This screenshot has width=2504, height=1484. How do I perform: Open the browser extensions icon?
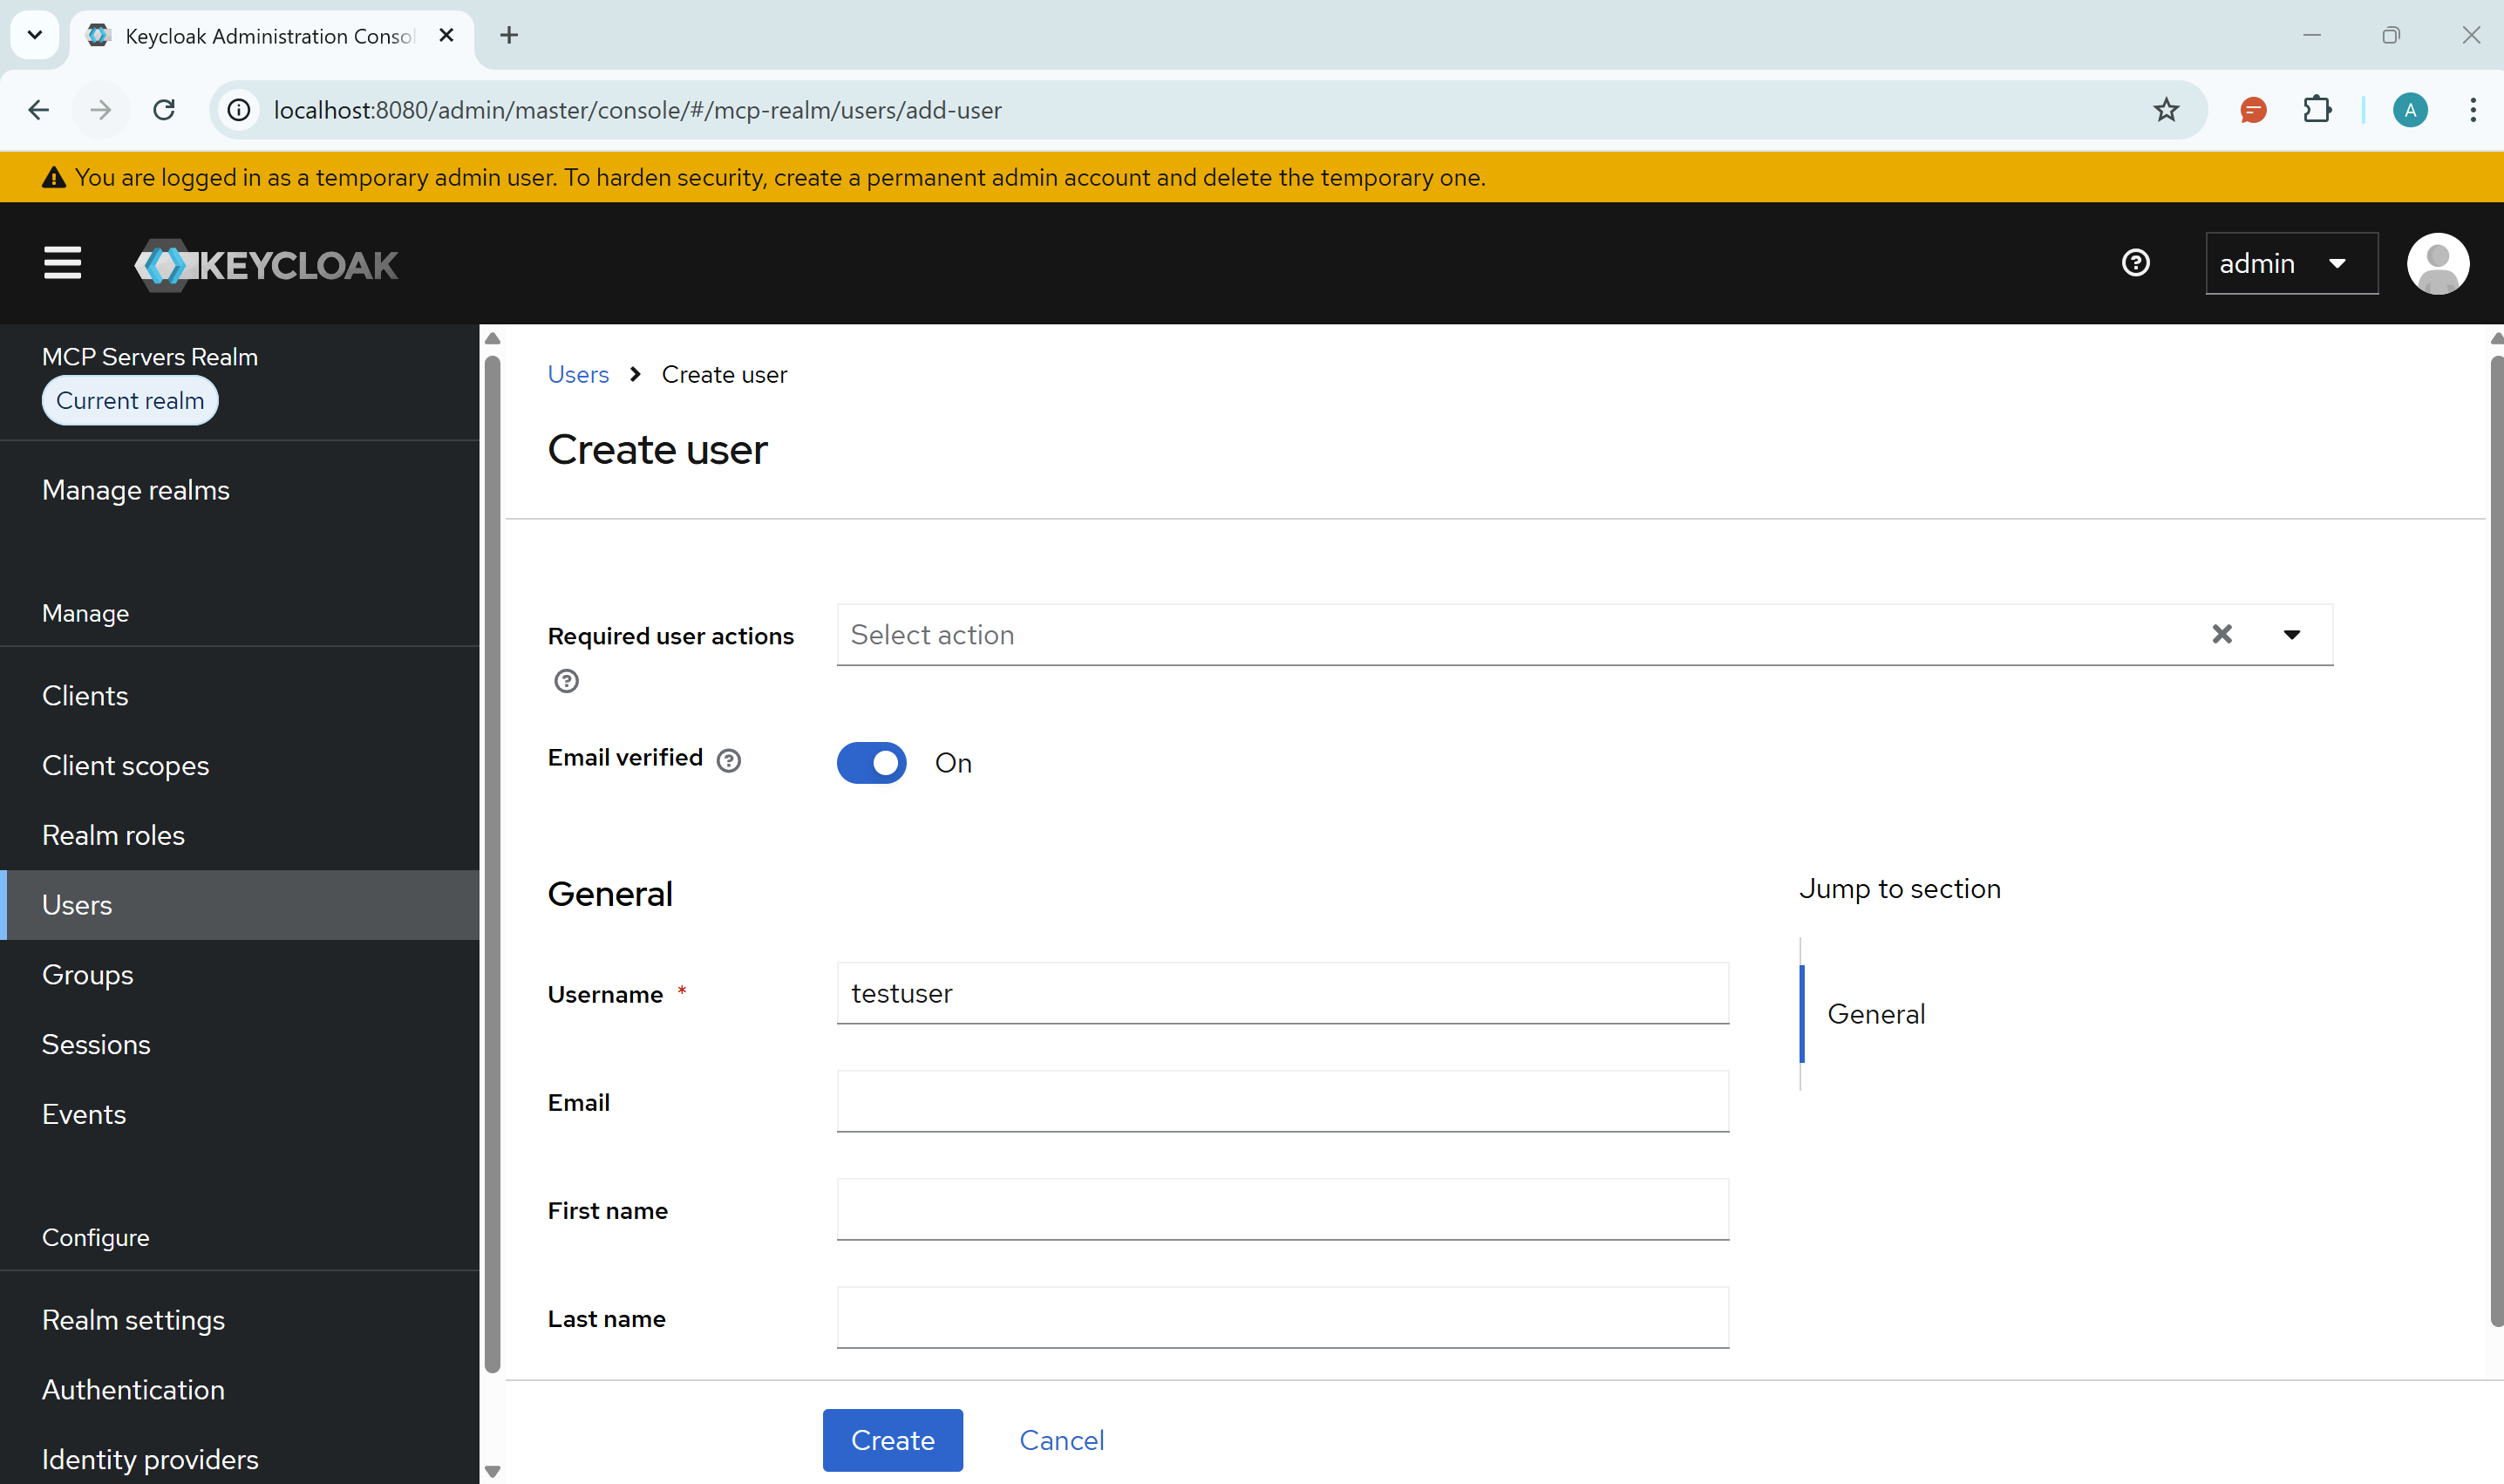click(2318, 110)
